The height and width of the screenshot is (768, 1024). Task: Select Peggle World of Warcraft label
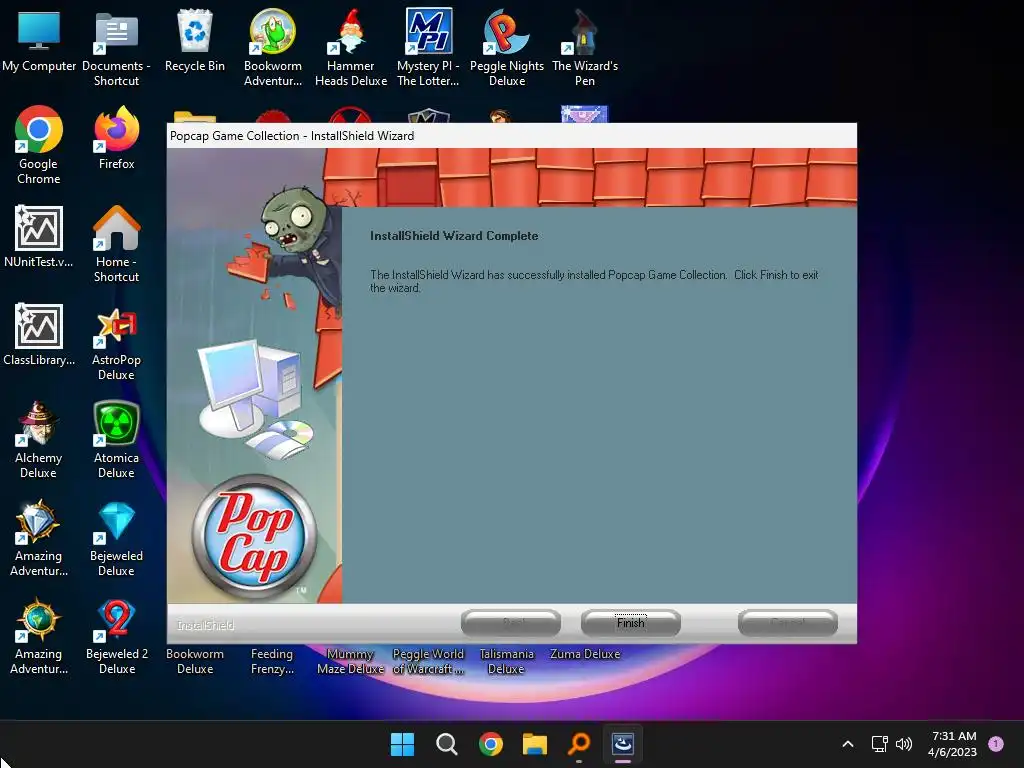point(428,661)
